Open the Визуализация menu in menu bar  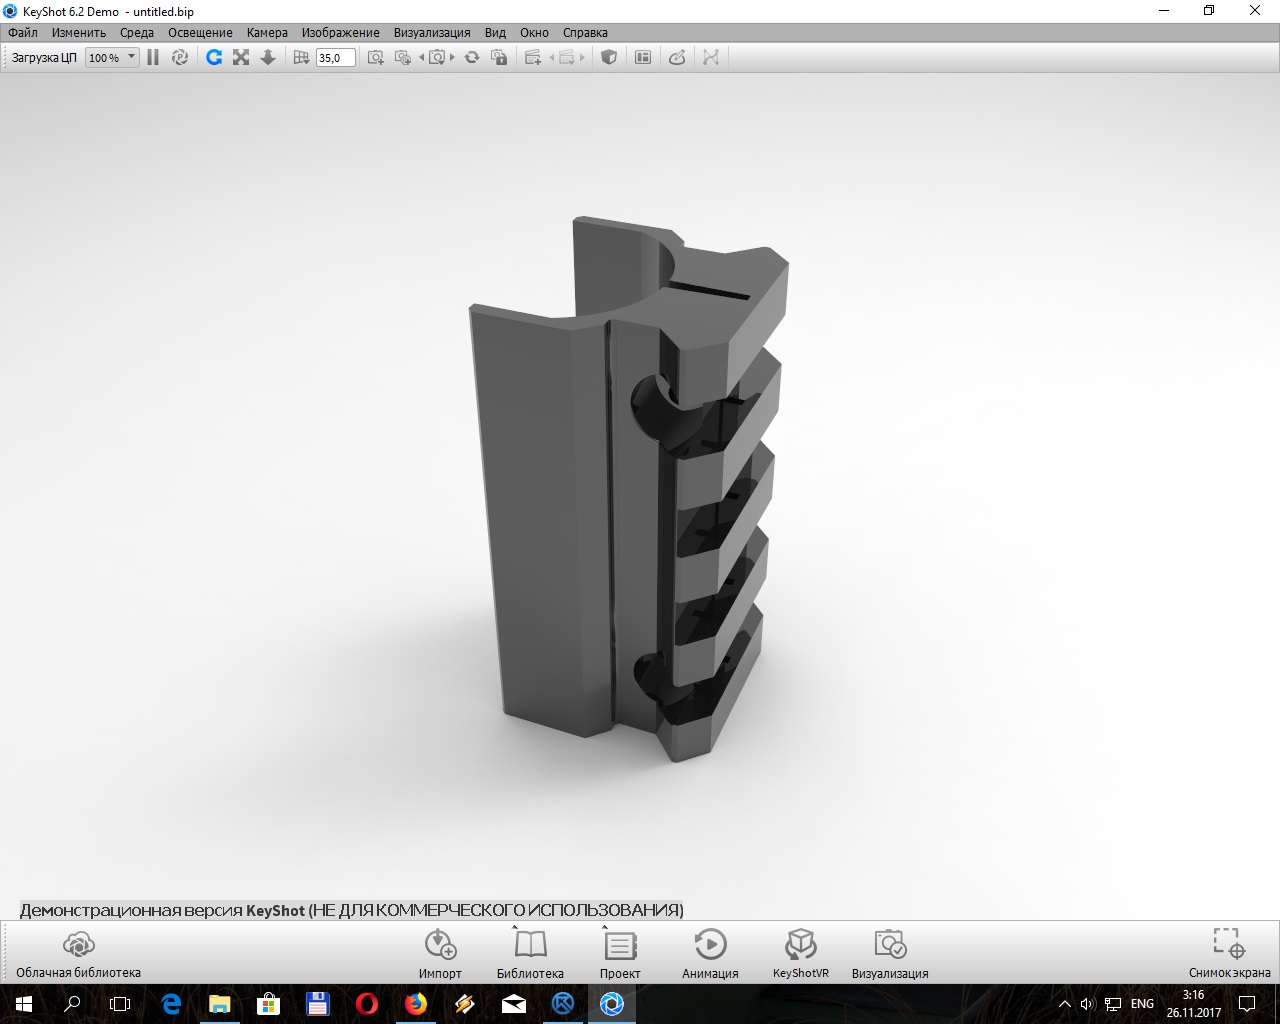pyautogui.click(x=432, y=33)
